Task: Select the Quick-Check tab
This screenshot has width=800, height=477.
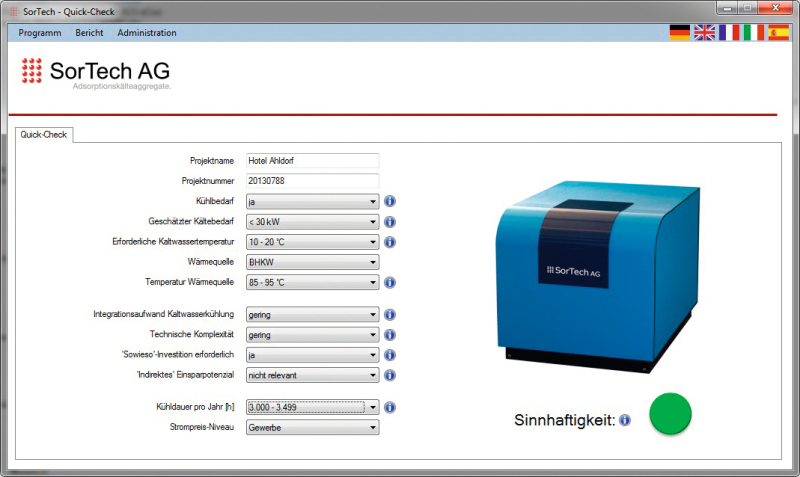Action: coord(44,135)
